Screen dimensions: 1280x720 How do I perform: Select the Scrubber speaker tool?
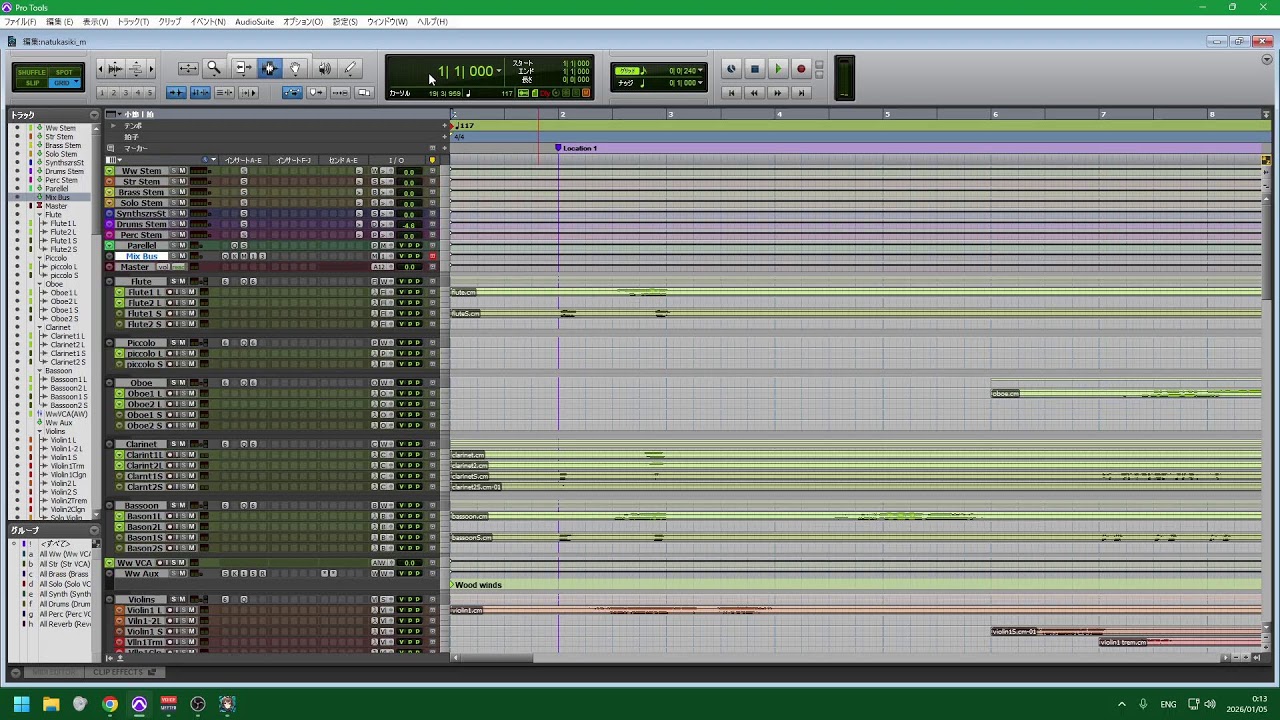[x=324, y=68]
